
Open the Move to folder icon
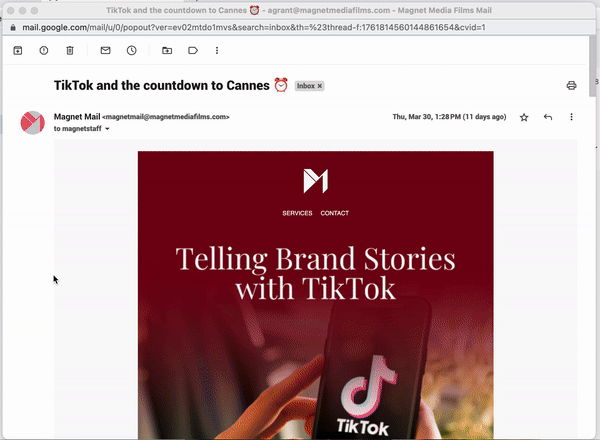click(166, 50)
